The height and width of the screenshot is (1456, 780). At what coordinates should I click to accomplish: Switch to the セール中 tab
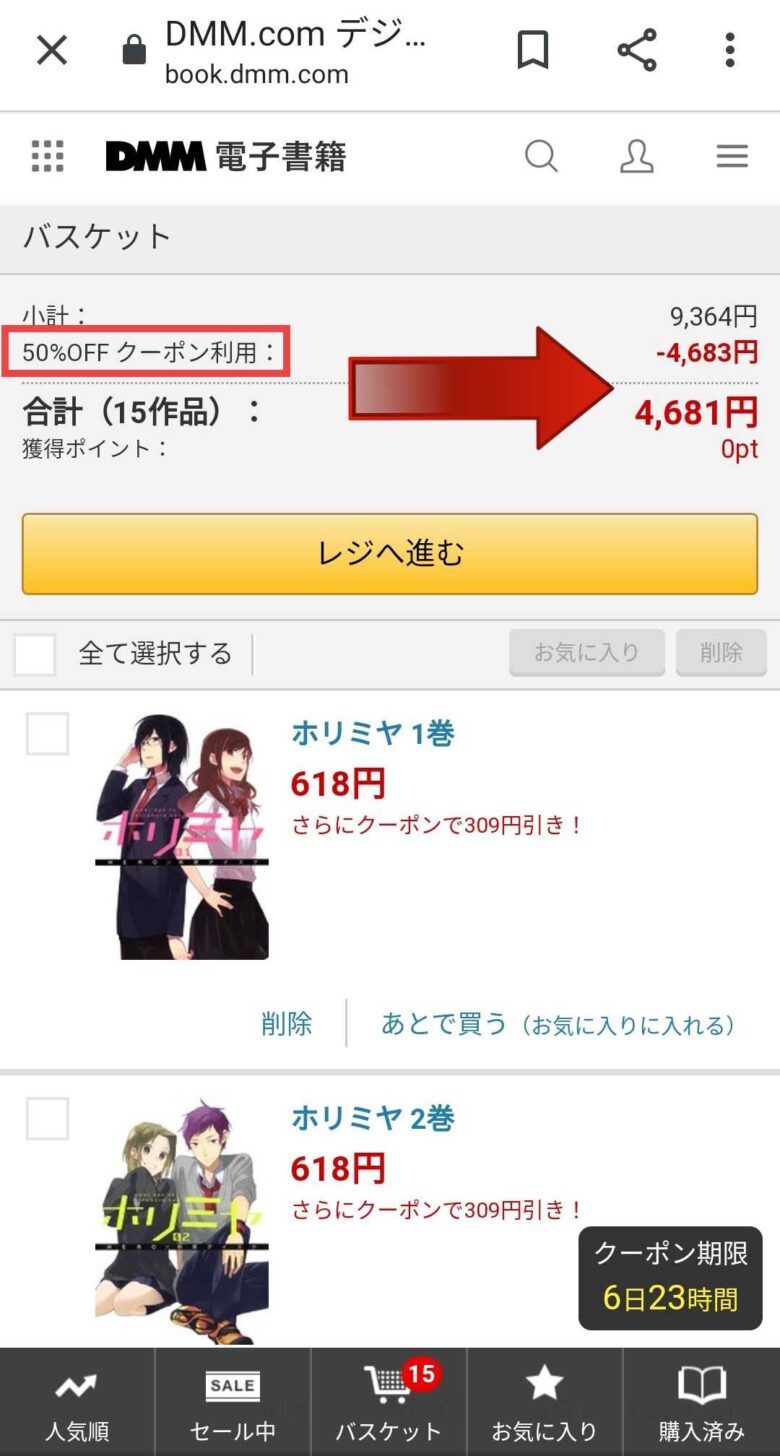point(233,1402)
